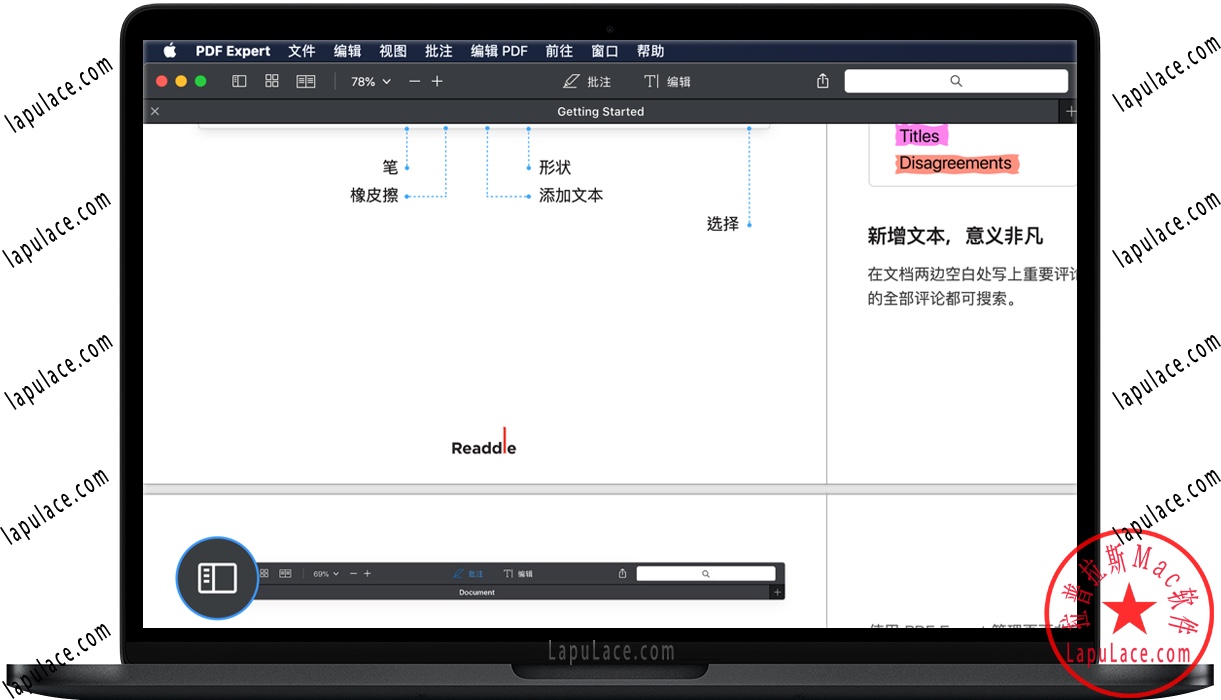This screenshot has width=1221, height=700.
Task: Open the 视图 menu
Action: (x=393, y=51)
